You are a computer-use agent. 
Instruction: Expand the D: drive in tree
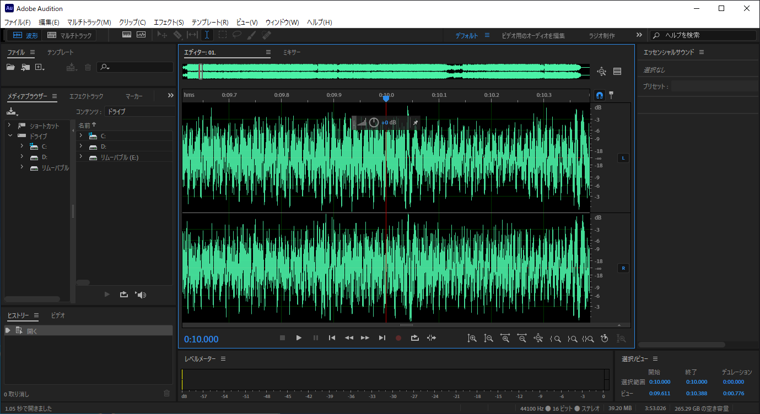pyautogui.click(x=21, y=157)
